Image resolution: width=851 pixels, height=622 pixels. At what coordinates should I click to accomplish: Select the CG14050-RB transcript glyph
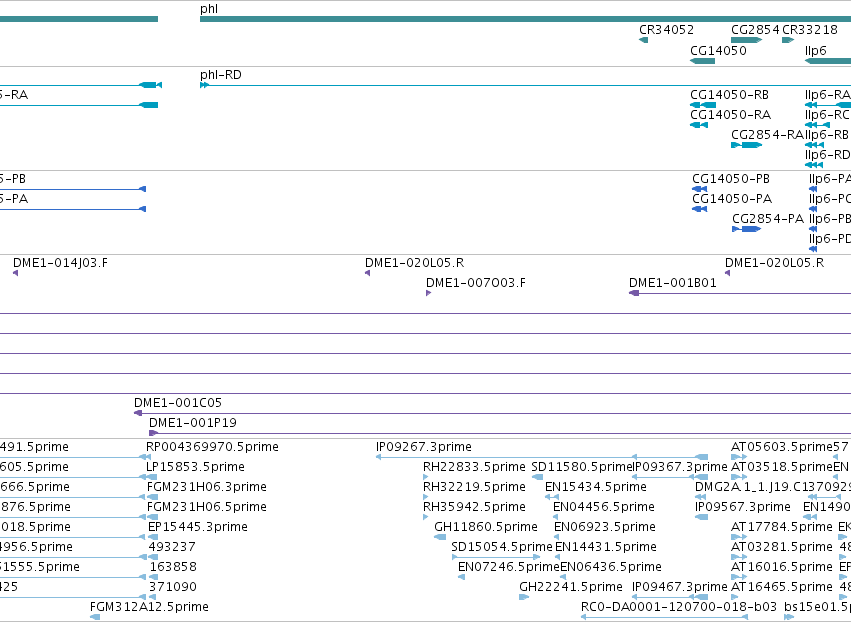[x=703, y=105]
